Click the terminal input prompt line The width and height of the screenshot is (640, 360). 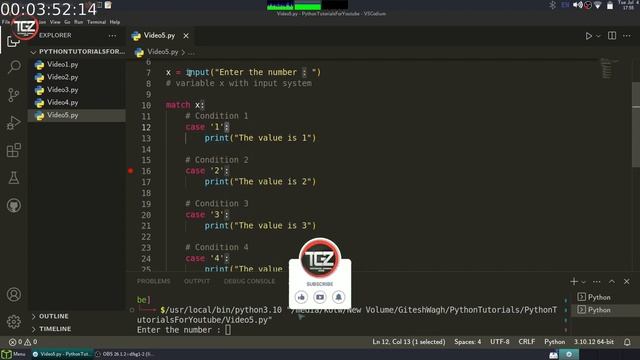184,330
